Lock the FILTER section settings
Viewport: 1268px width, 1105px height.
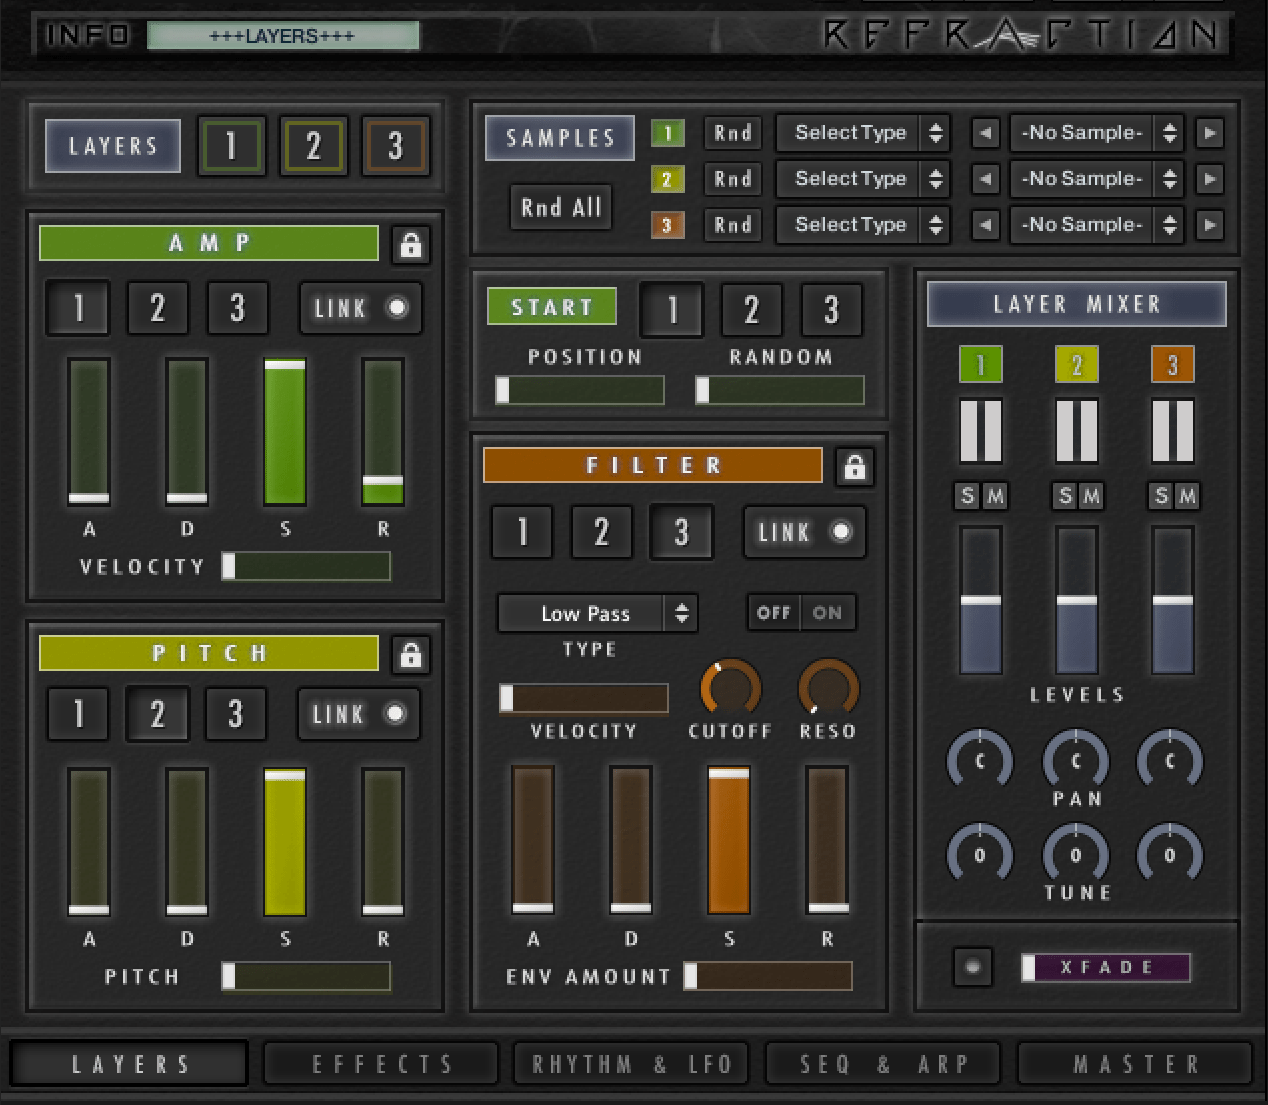(x=854, y=467)
